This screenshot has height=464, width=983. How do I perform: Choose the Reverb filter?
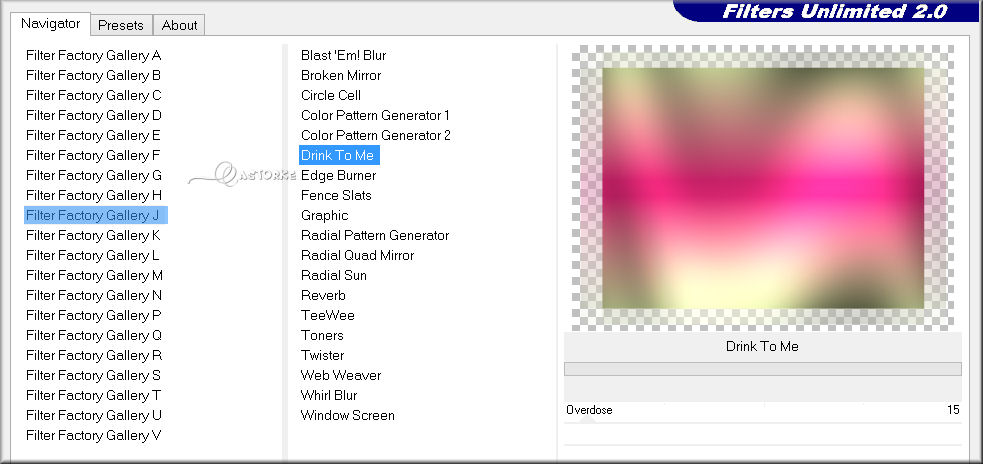[x=323, y=295]
